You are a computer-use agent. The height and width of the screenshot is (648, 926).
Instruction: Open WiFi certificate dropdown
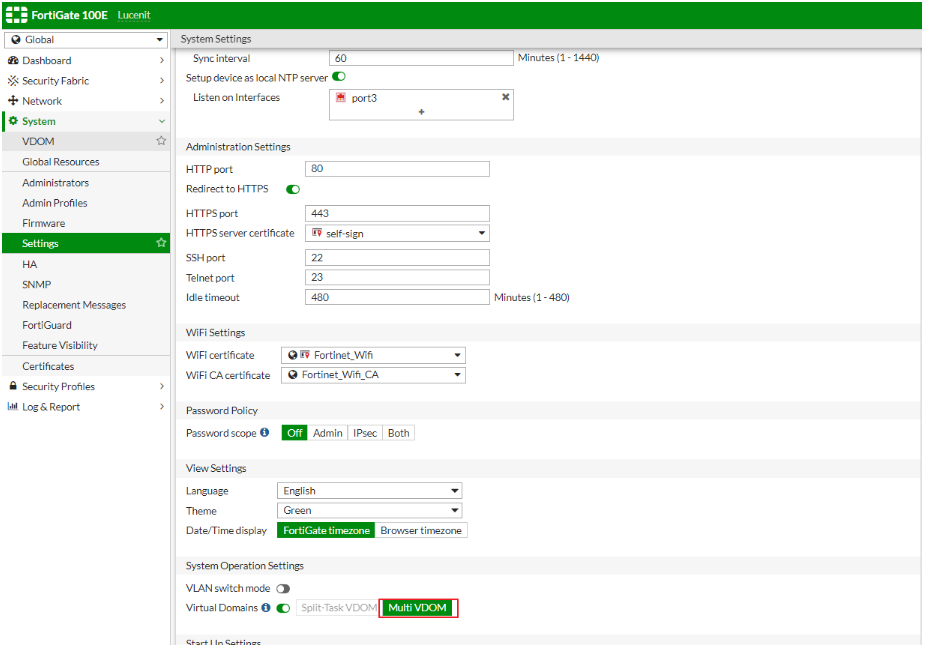coord(373,355)
